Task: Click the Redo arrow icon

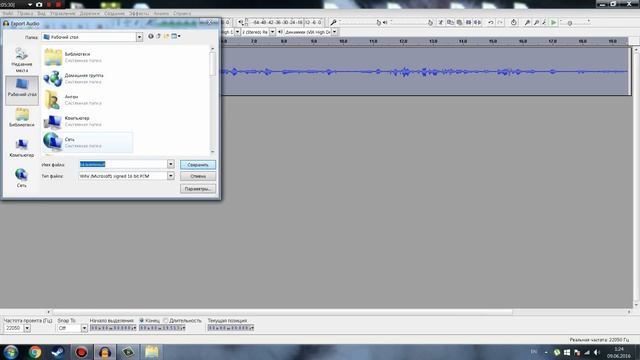Action: tap(500, 22)
